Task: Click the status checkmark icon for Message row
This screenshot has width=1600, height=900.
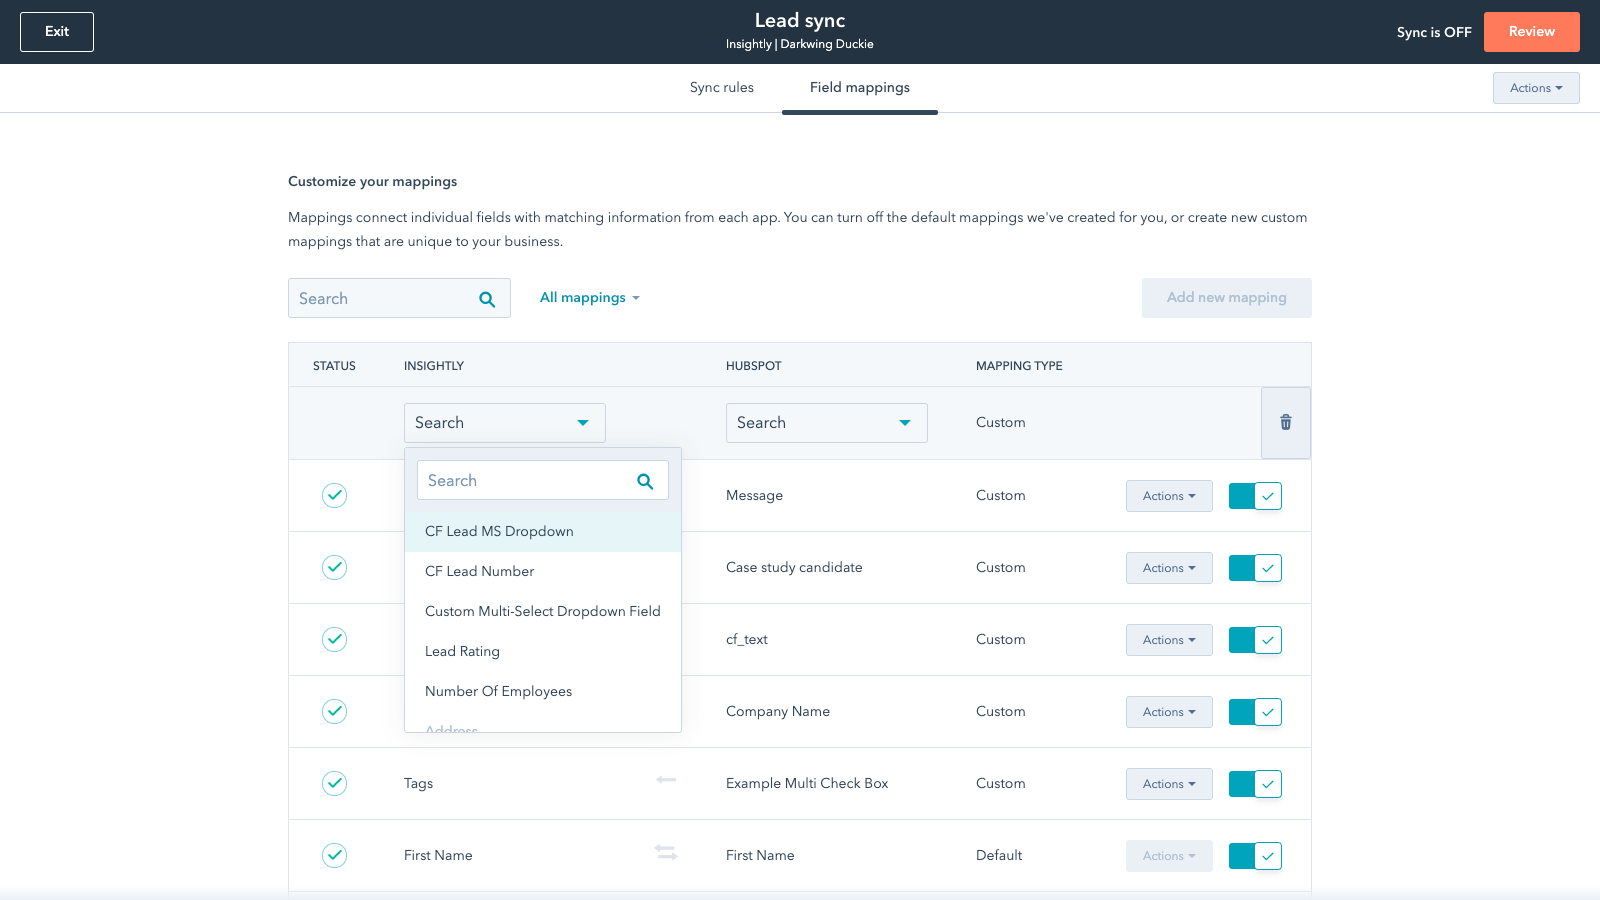Action: (334, 495)
